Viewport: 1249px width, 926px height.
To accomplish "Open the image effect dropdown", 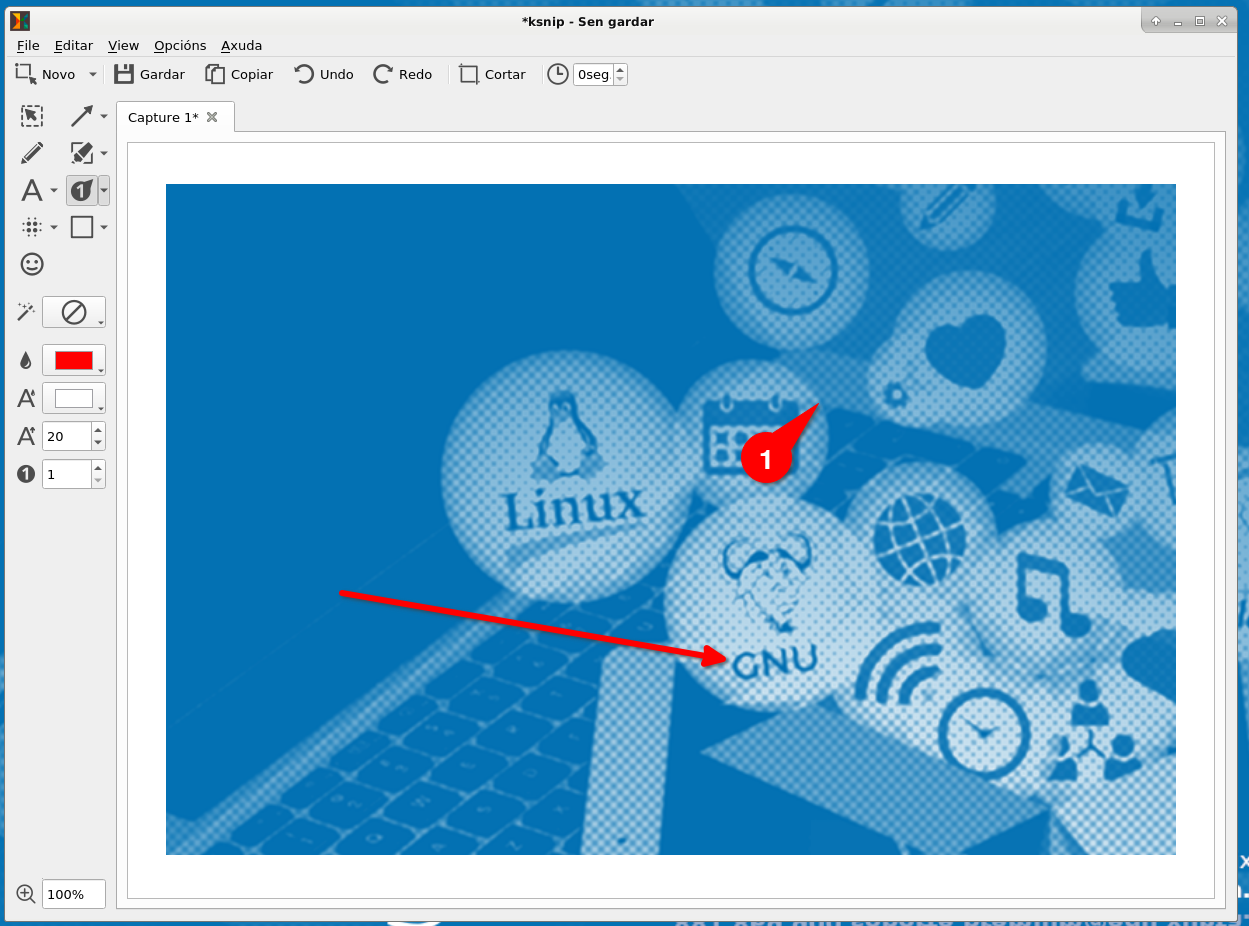I will (74, 312).
